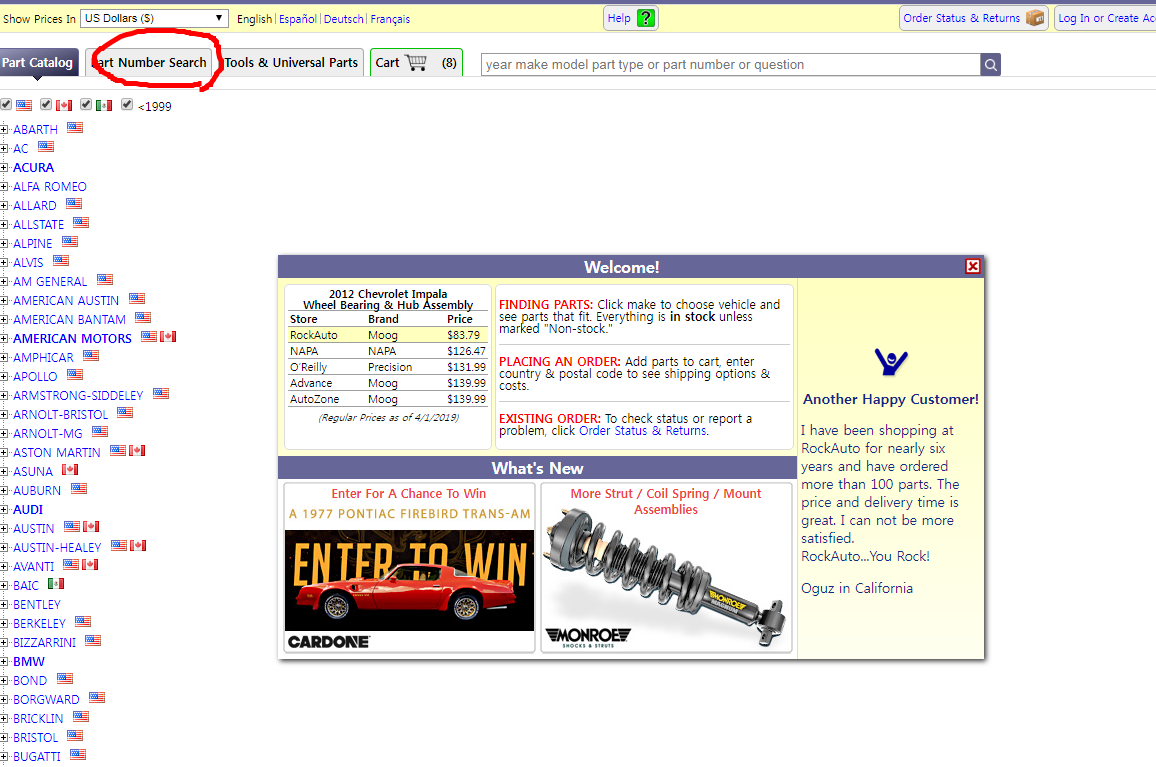Image resolution: width=1156 pixels, height=767 pixels.
Task: Select the ALPINE make
Action: (x=32, y=243)
